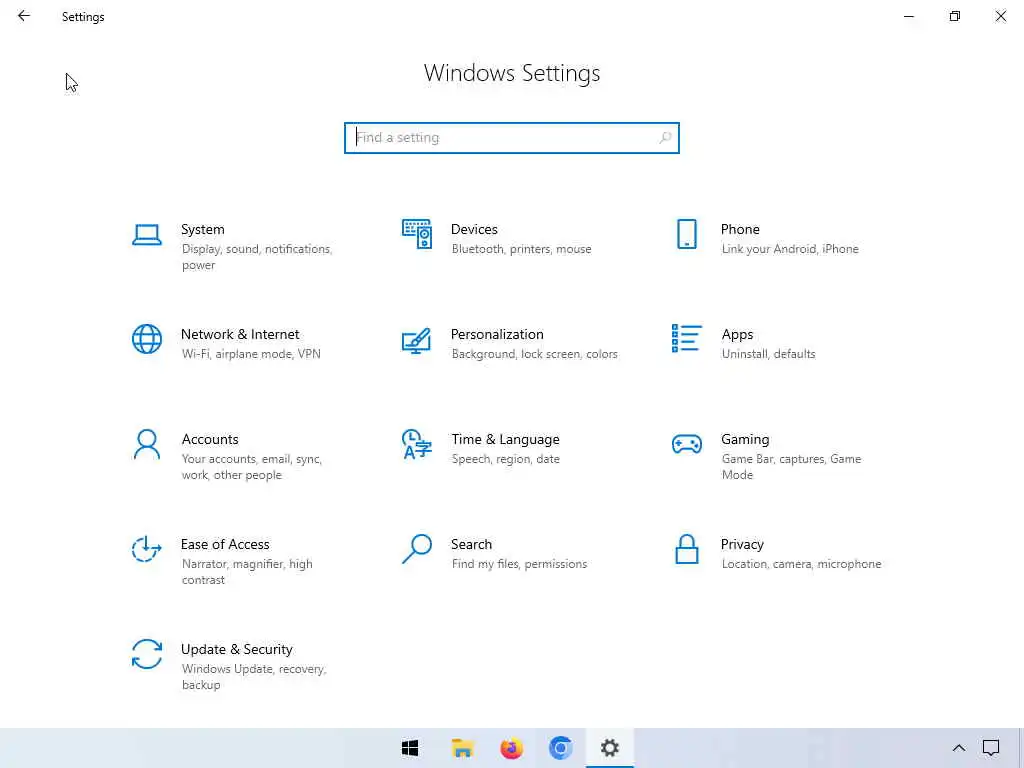The height and width of the screenshot is (768, 1024).
Task: Select the Apps heading
Action: pyautogui.click(x=737, y=334)
